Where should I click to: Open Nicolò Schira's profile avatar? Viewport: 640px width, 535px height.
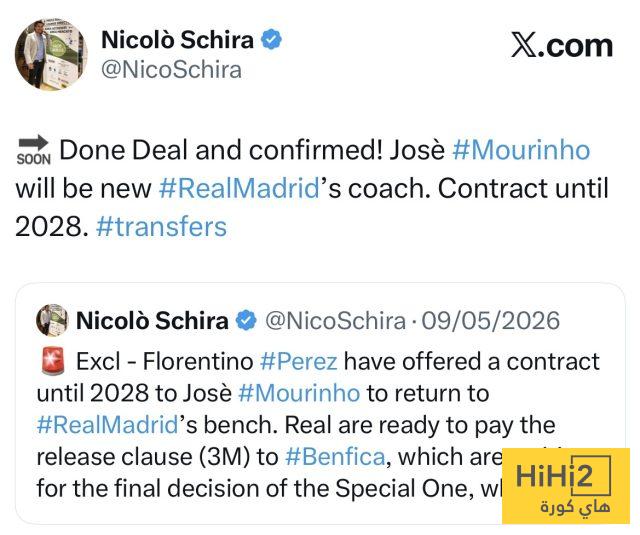click(x=51, y=54)
